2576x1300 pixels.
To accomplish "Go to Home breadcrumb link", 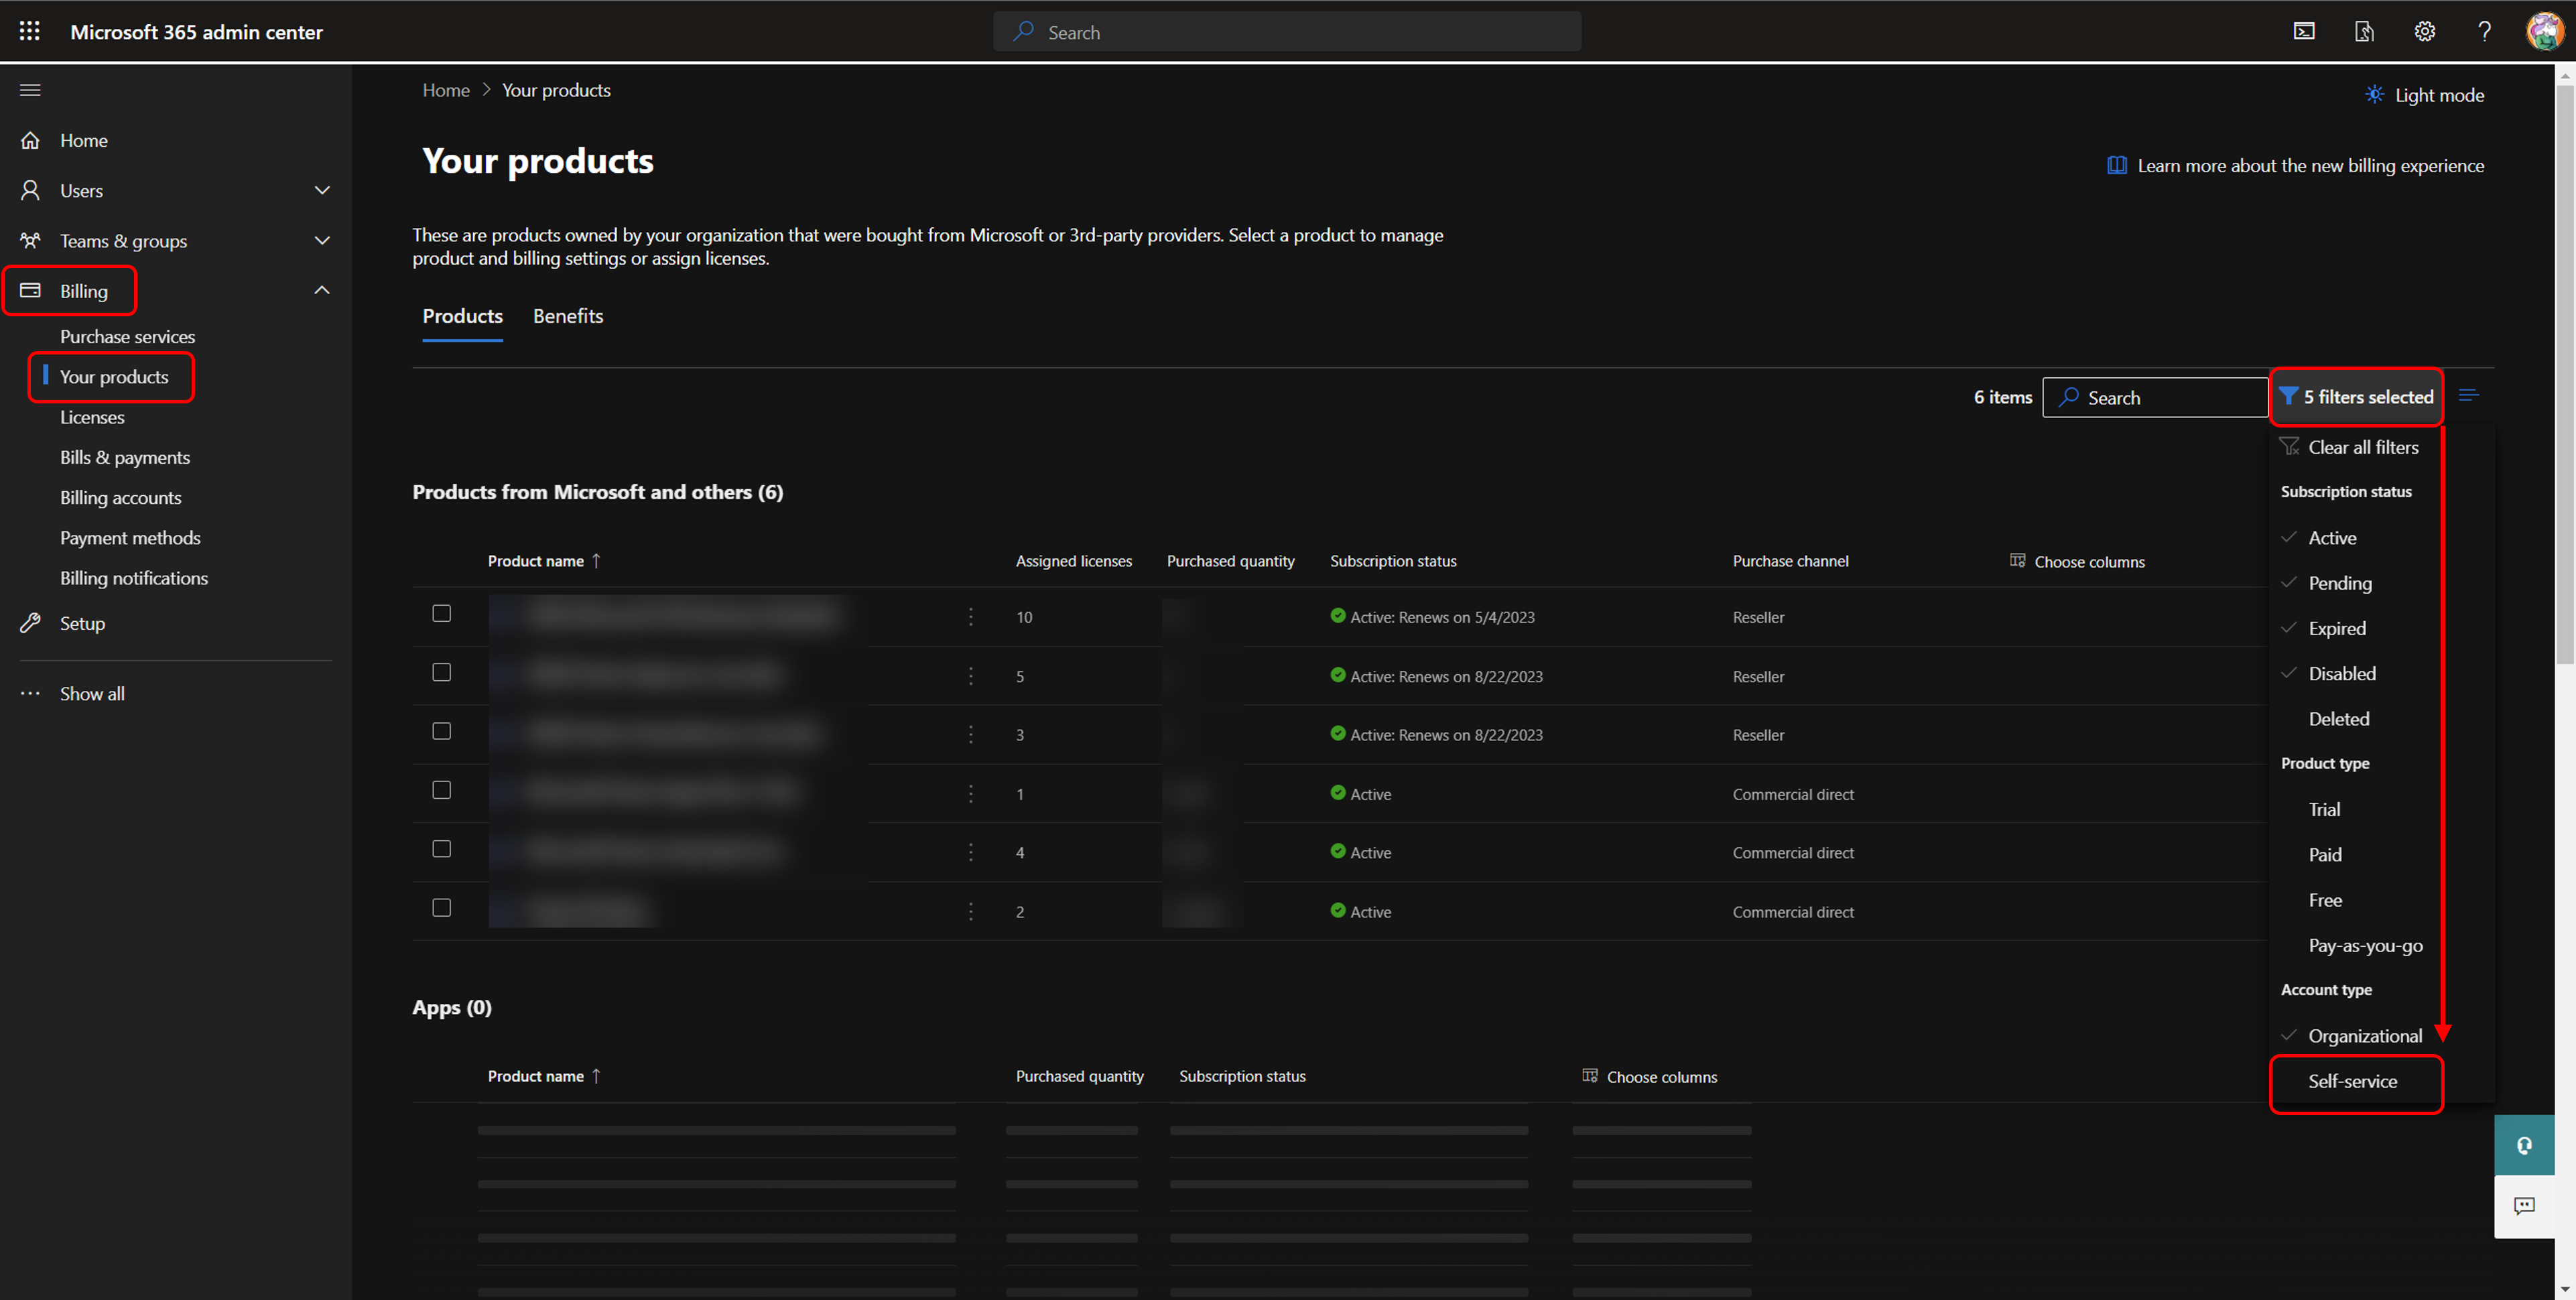I will (445, 90).
